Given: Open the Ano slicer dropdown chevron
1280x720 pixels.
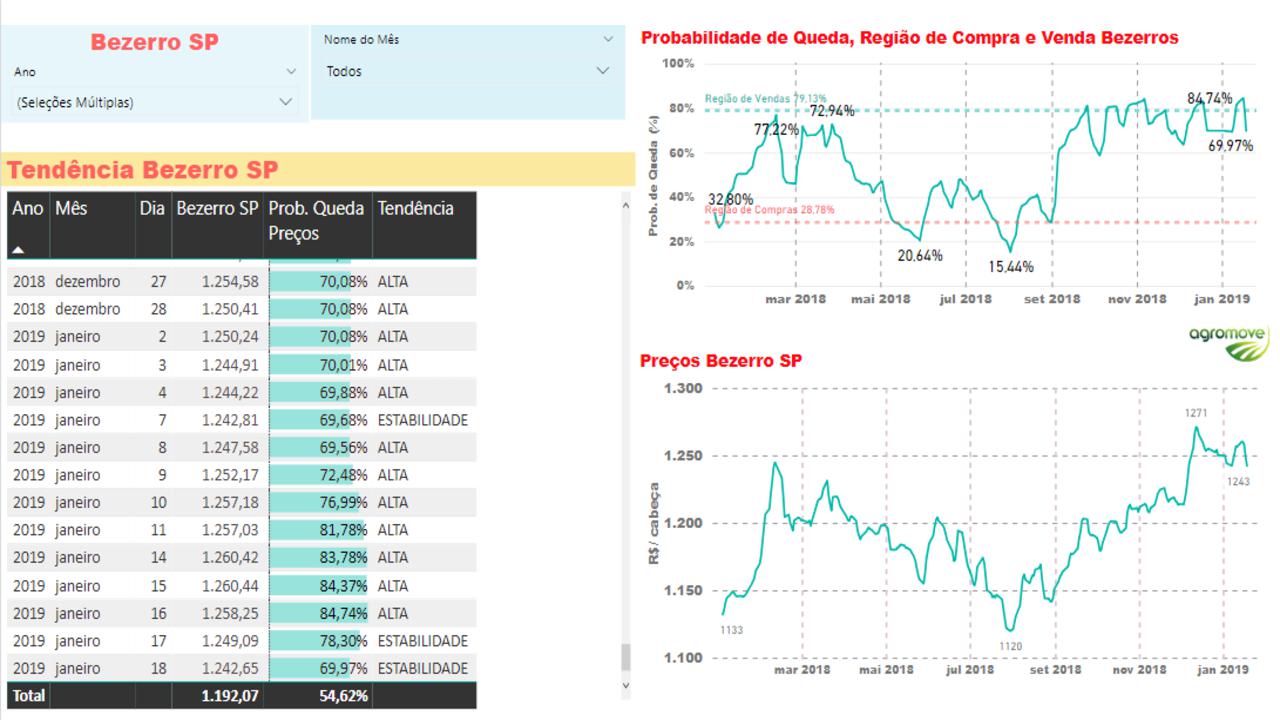Looking at the screenshot, I should [291, 72].
